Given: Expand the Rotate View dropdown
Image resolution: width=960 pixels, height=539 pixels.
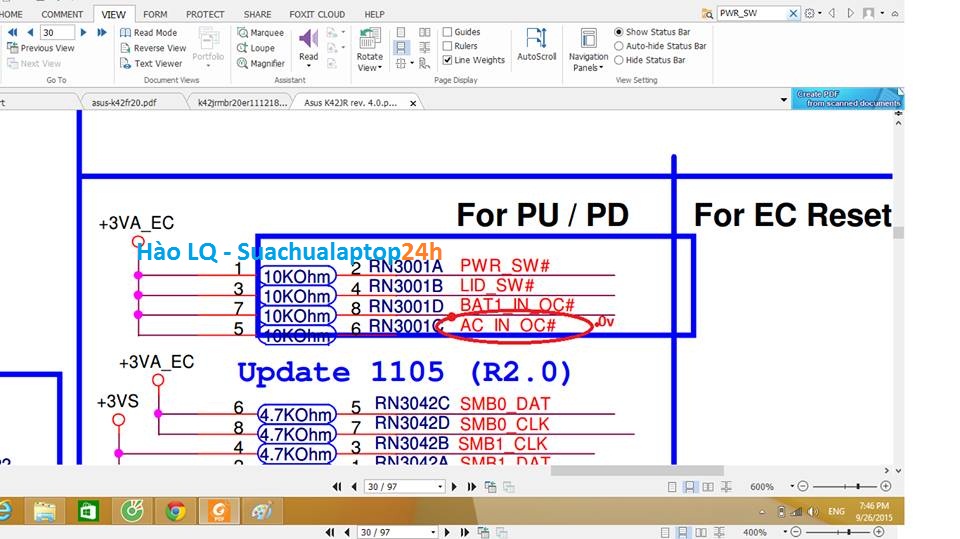Looking at the screenshot, I should (x=369, y=68).
